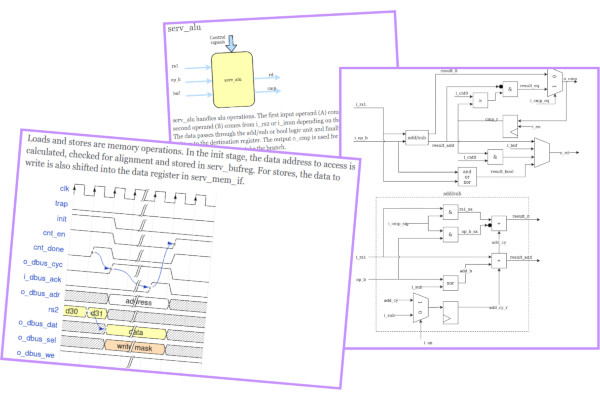This screenshot has width=600, height=400.
Task: Select the yellow d31 waveform cell
Action: [97, 313]
